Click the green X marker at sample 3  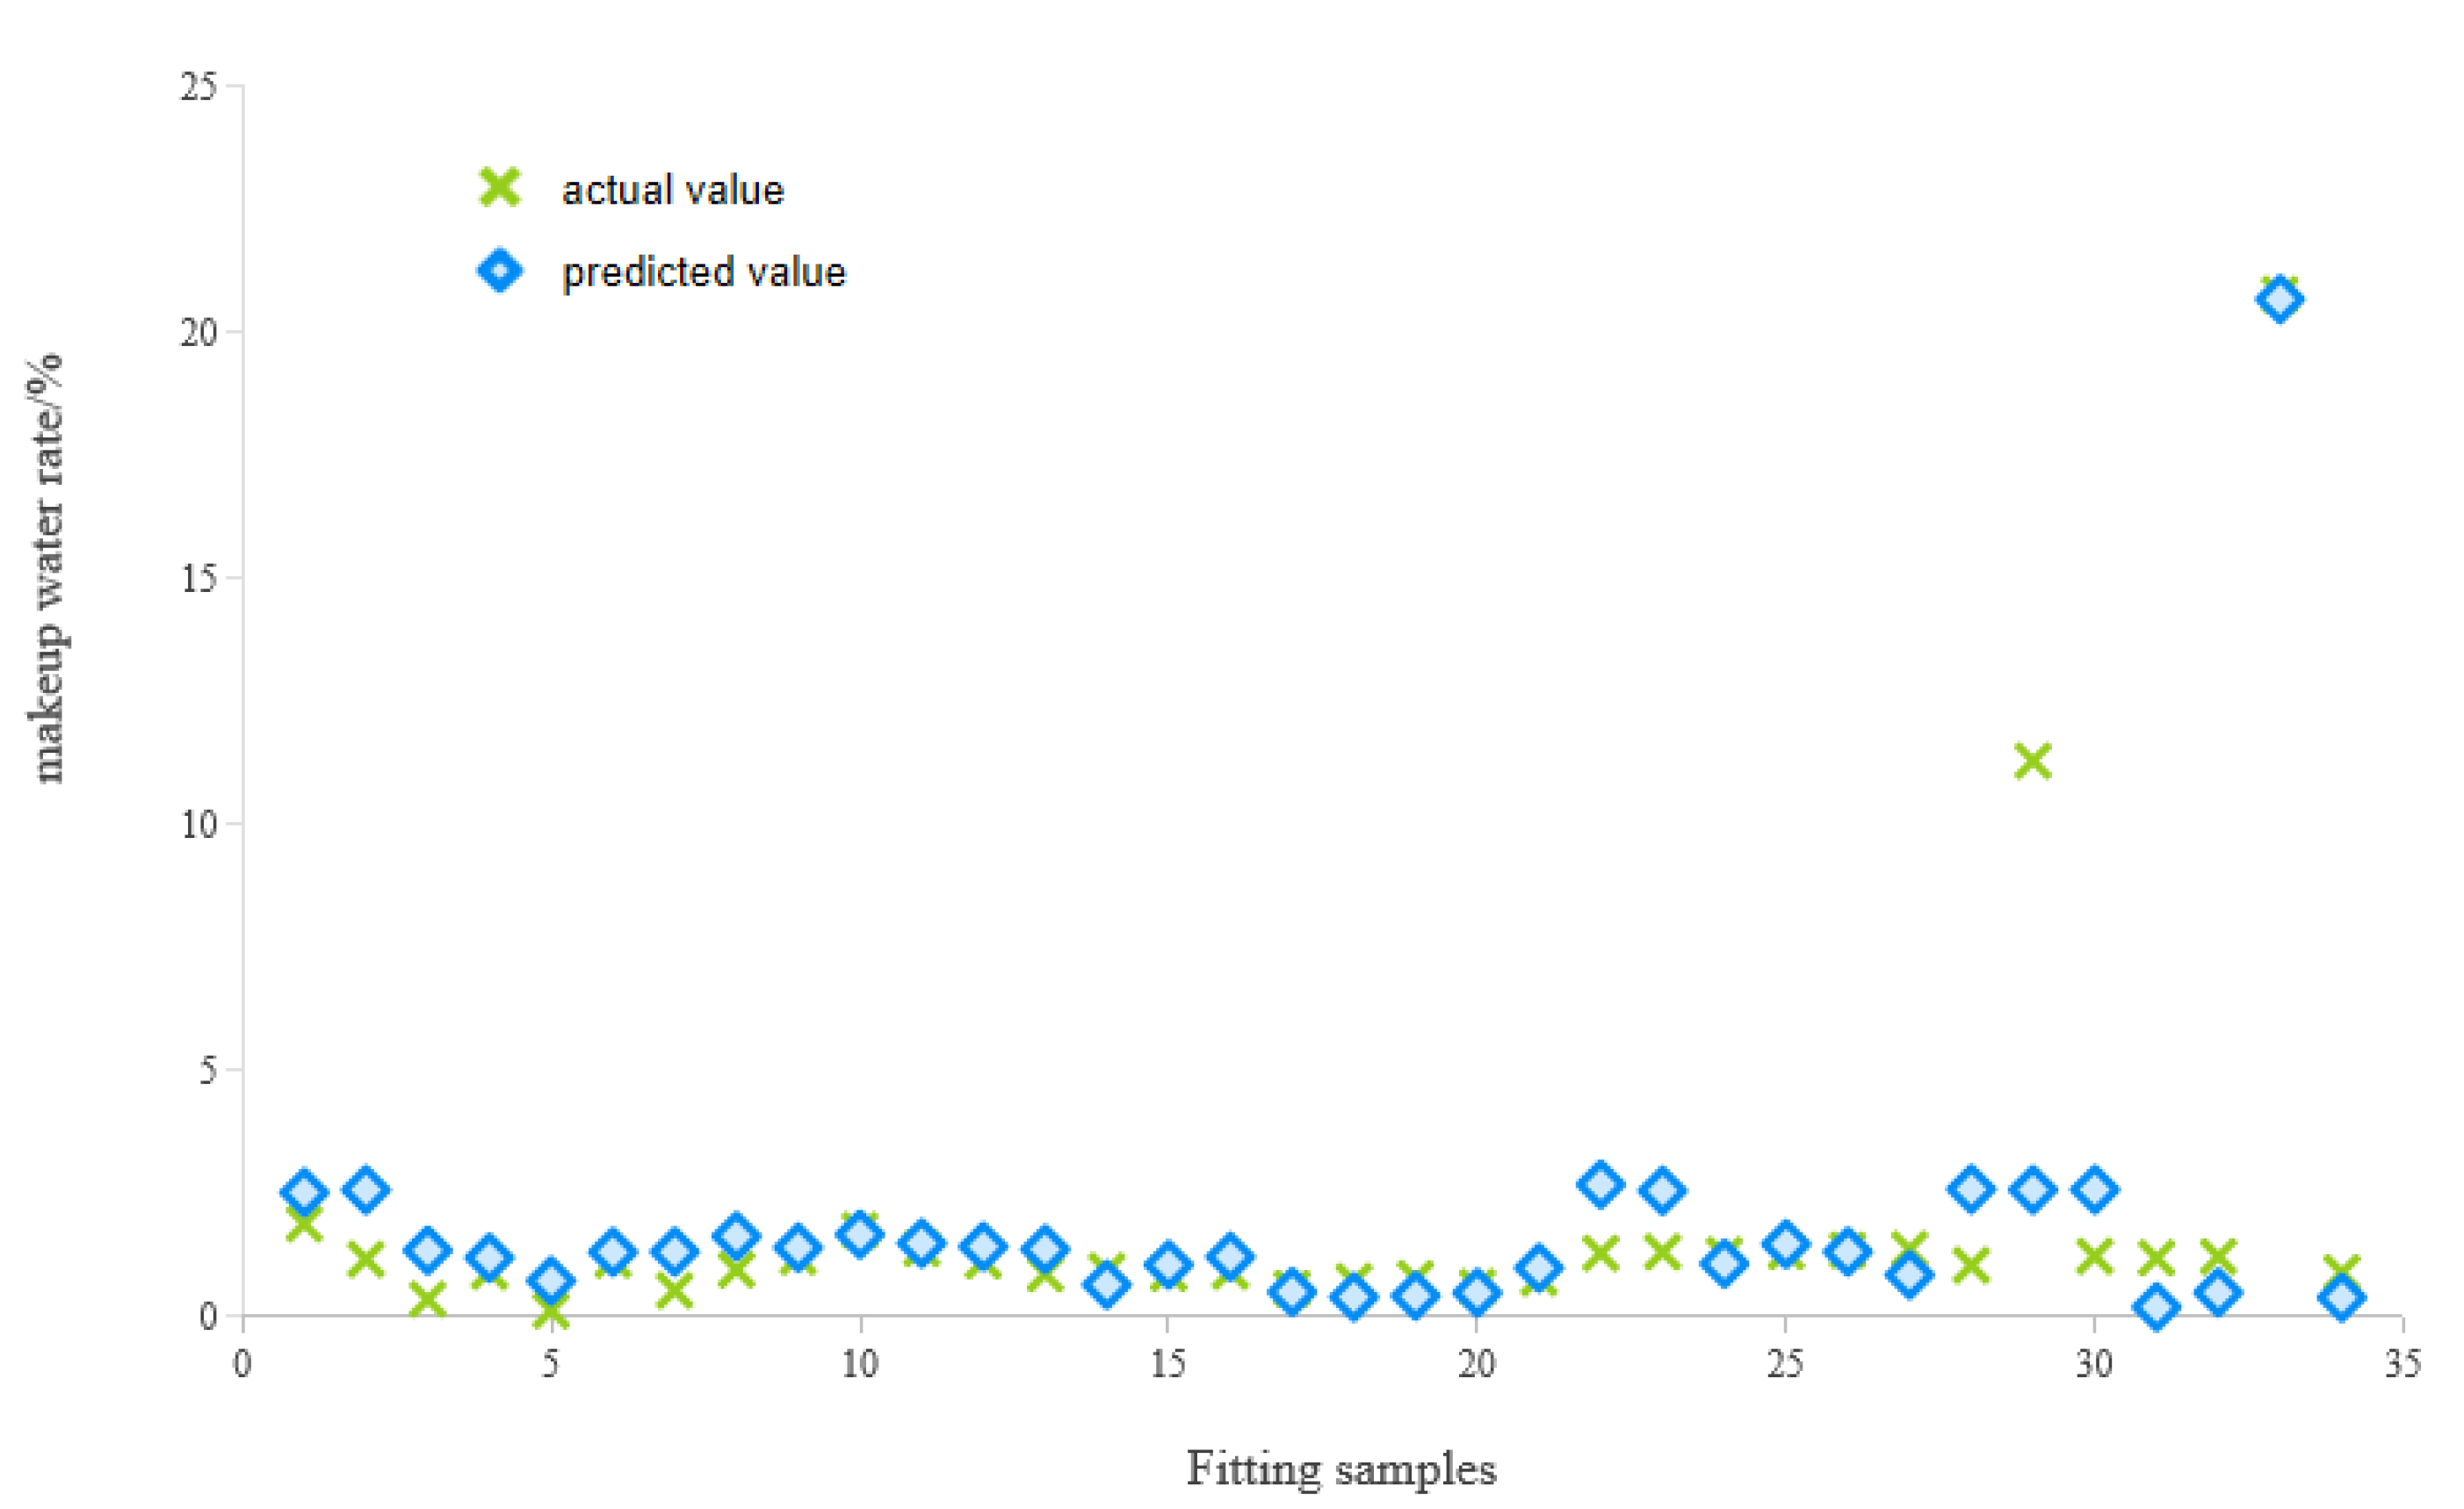[428, 1301]
